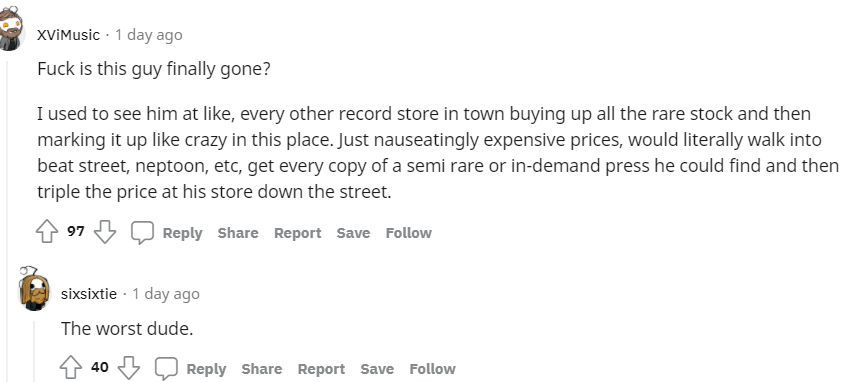This screenshot has width=862, height=382.
Task: Report sixsixtie's comment
Action: [321, 369]
